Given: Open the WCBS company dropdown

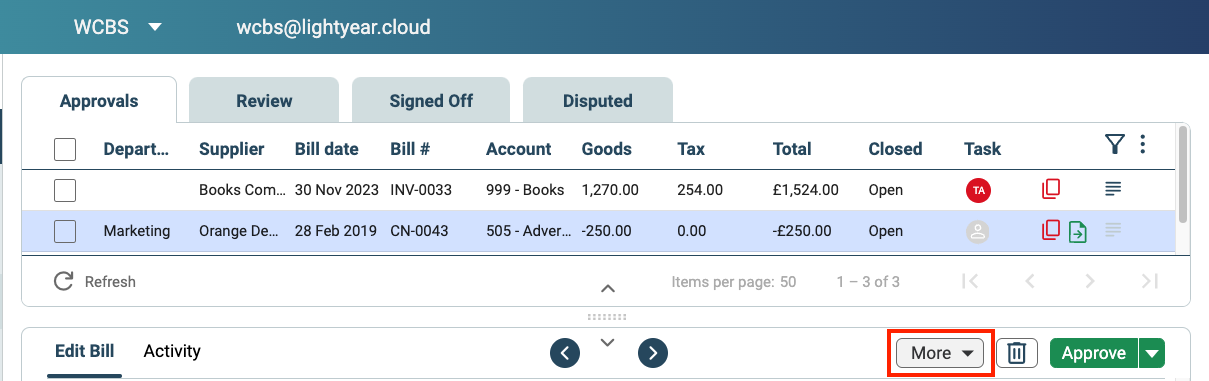Looking at the screenshot, I should point(117,27).
